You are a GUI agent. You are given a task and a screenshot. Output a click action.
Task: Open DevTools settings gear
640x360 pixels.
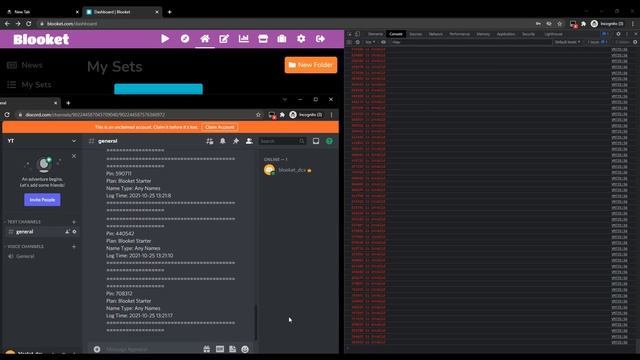pos(618,34)
